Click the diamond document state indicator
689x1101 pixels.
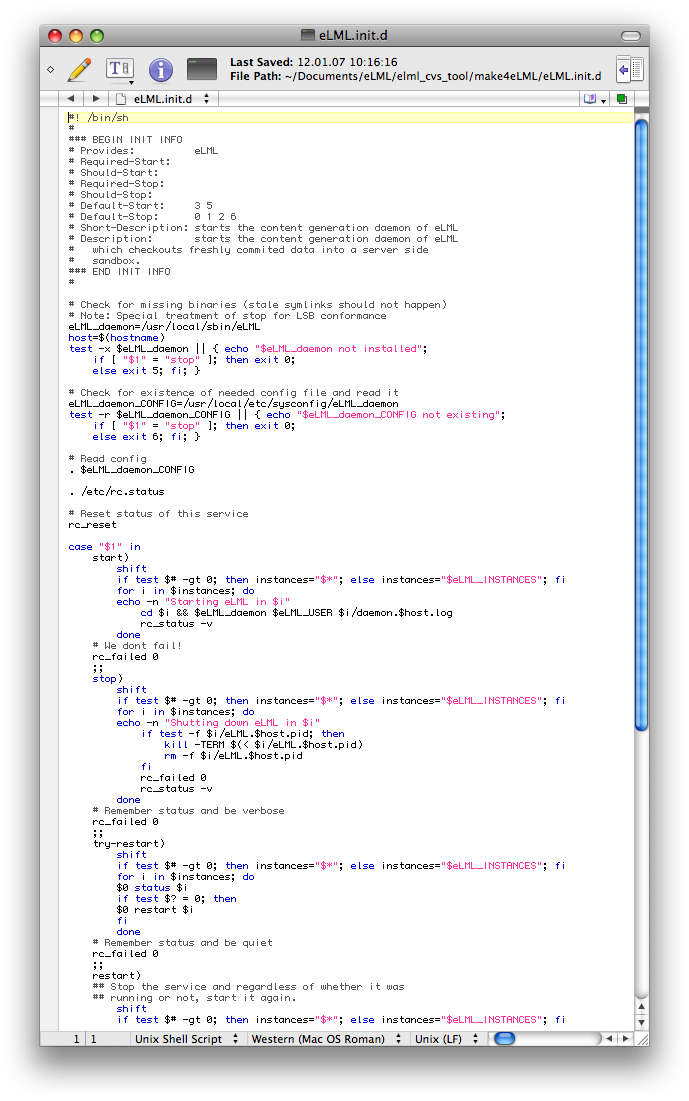[51, 70]
